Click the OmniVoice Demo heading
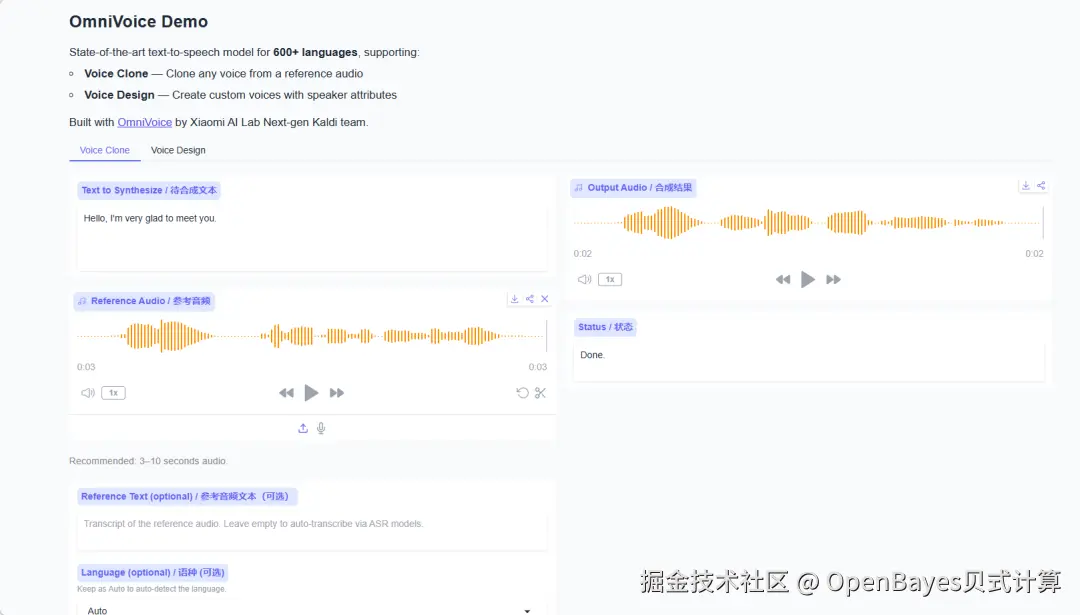The height and width of the screenshot is (615, 1080). (x=138, y=21)
